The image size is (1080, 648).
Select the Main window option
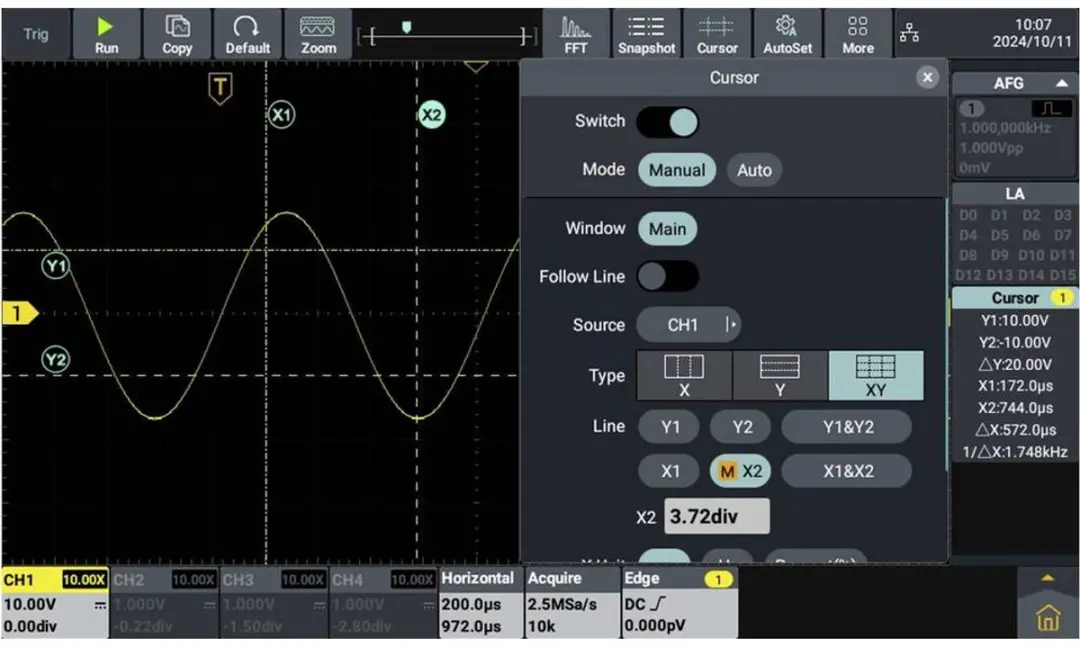tap(667, 229)
